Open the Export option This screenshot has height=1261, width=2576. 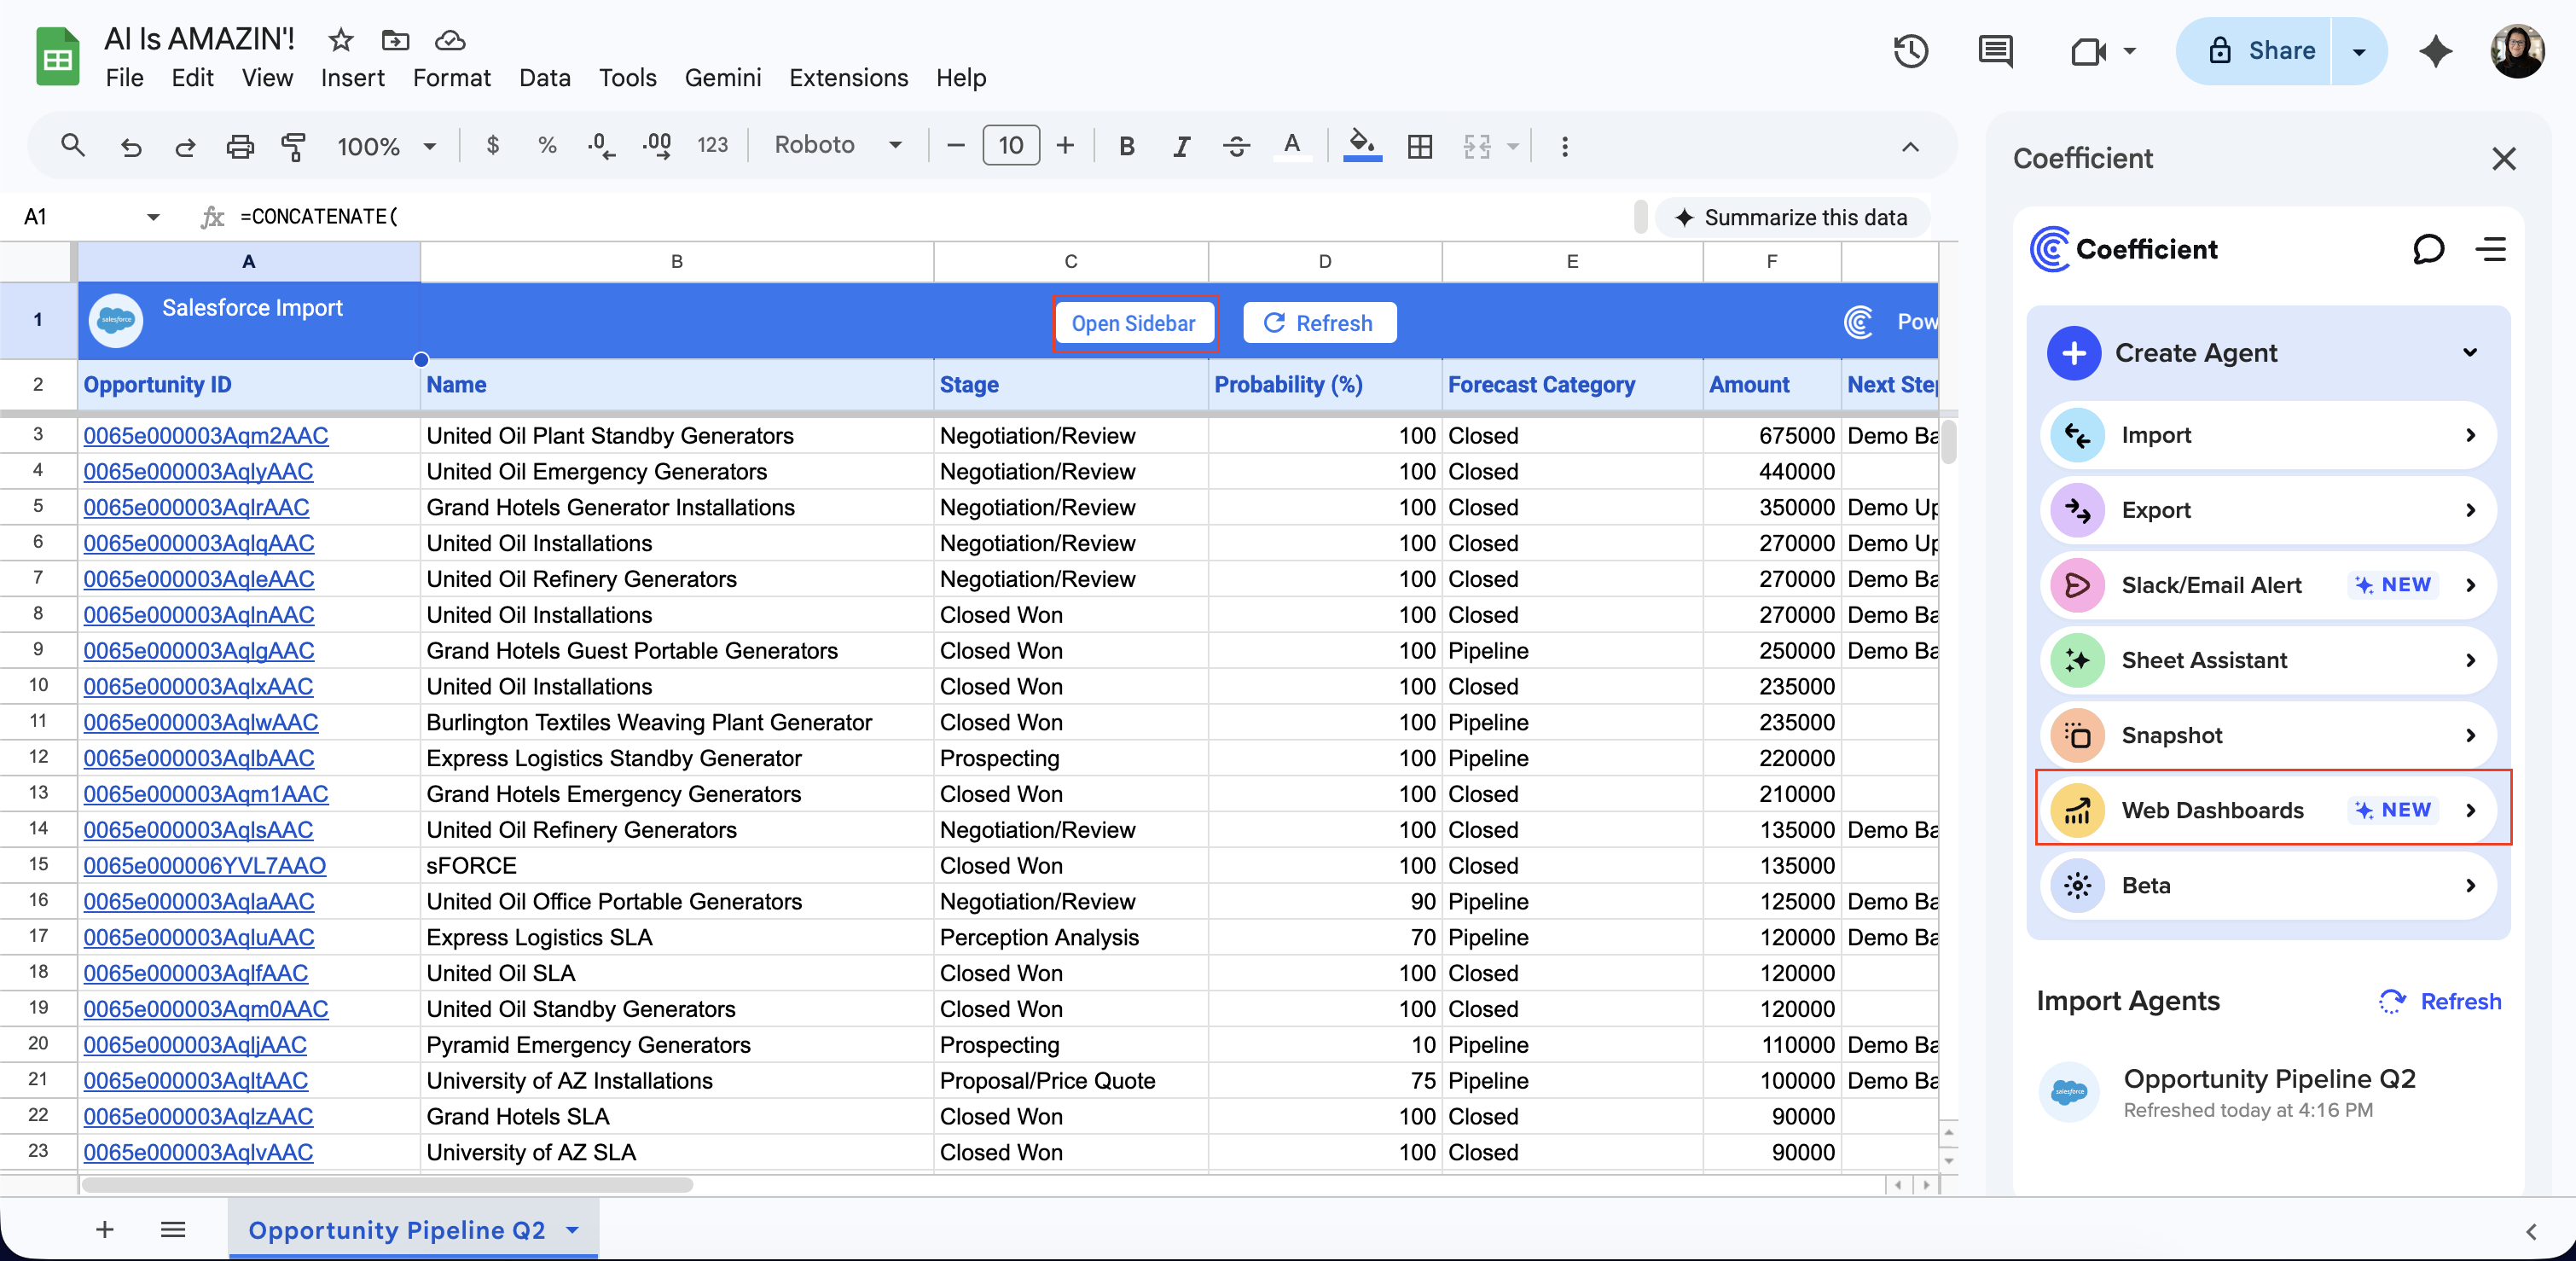[x=2267, y=510]
